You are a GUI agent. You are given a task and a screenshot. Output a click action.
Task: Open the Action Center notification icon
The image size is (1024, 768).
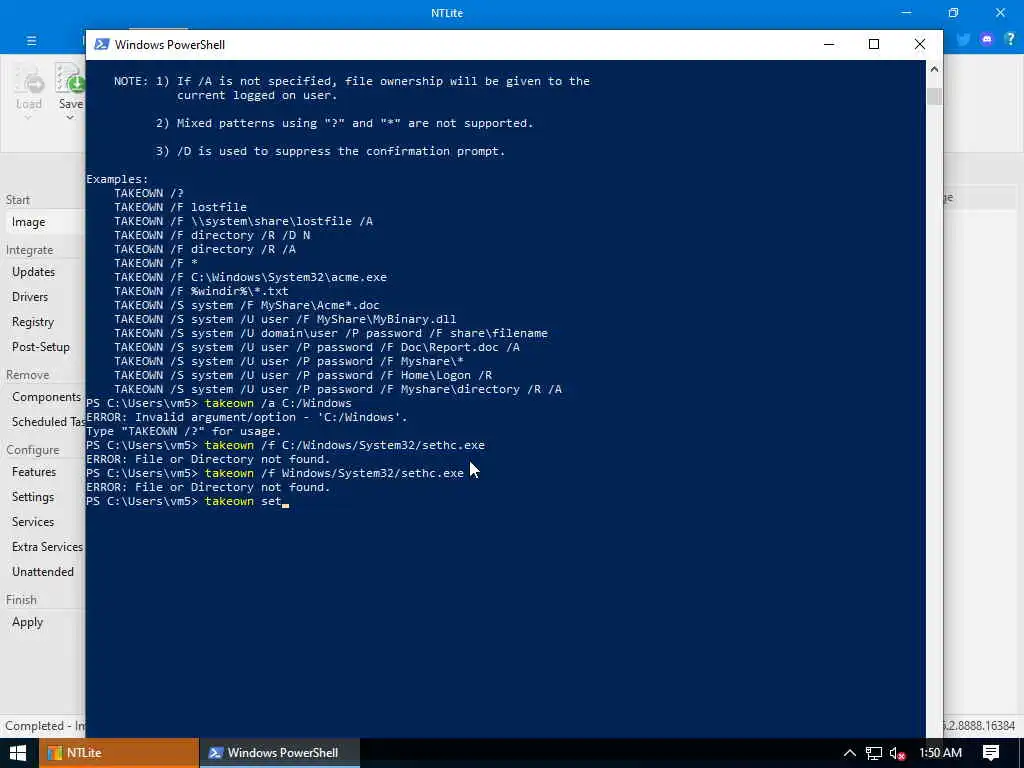click(x=991, y=753)
